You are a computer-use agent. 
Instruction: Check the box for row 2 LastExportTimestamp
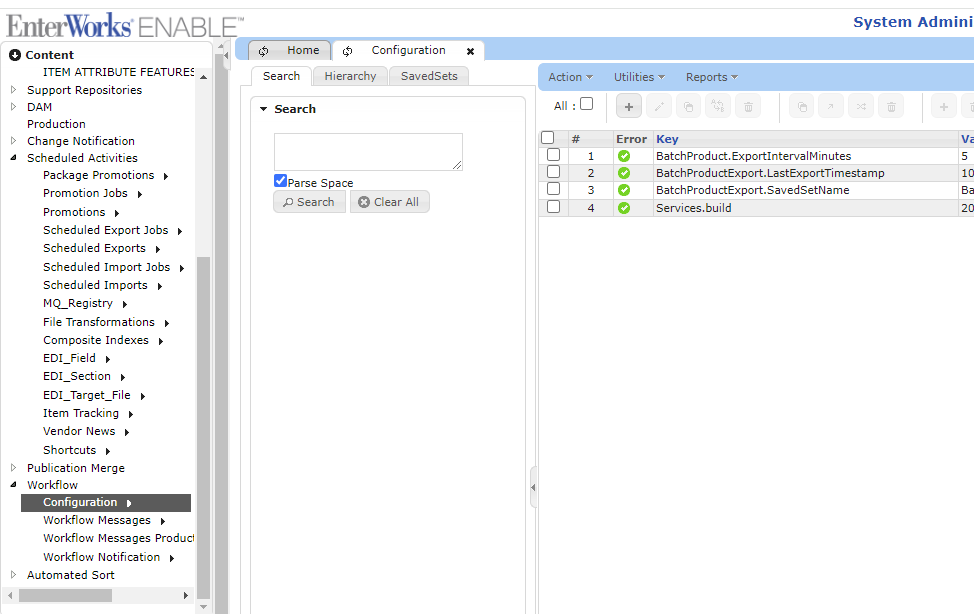tap(553, 172)
